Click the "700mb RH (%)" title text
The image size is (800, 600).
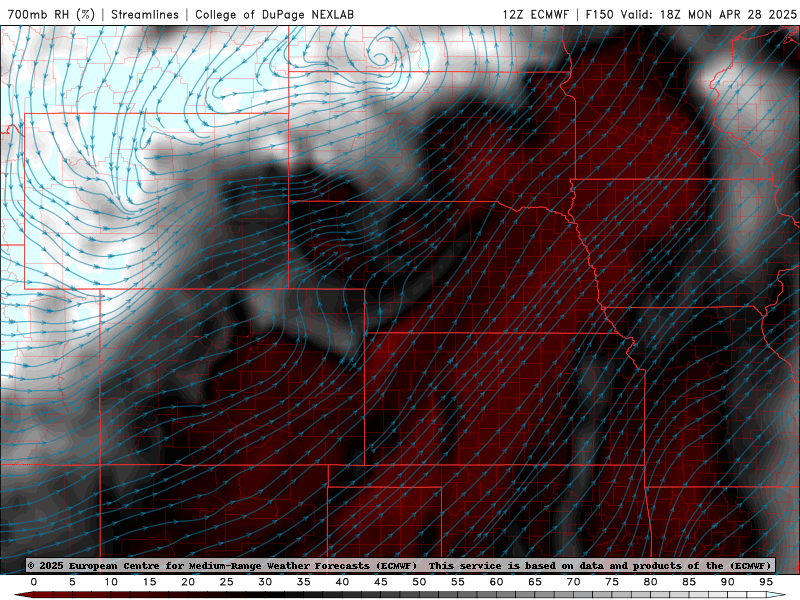click(51, 15)
